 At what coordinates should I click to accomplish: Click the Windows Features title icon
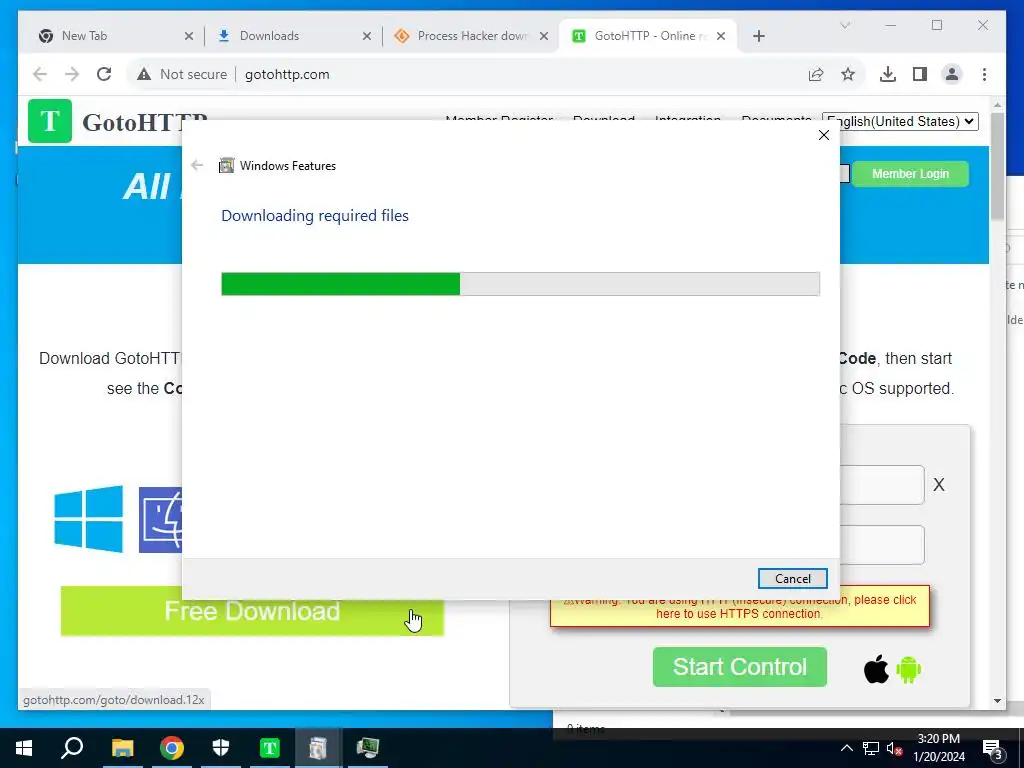click(226, 165)
